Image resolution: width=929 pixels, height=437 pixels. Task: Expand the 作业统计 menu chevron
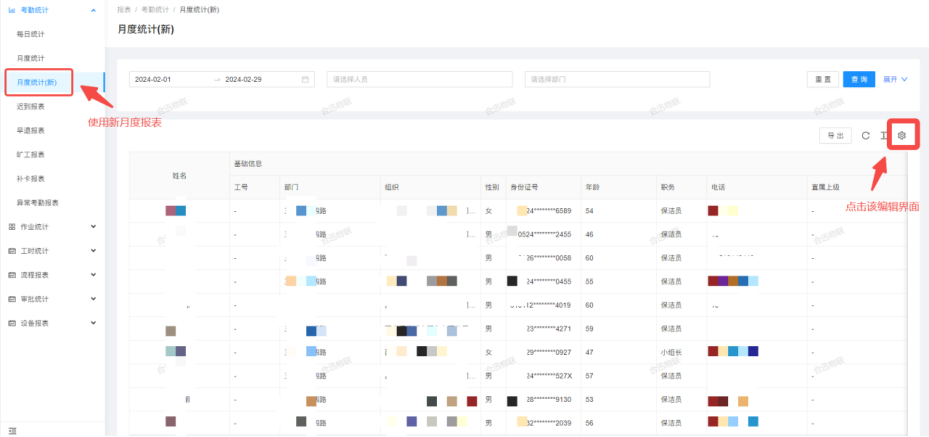click(93, 227)
